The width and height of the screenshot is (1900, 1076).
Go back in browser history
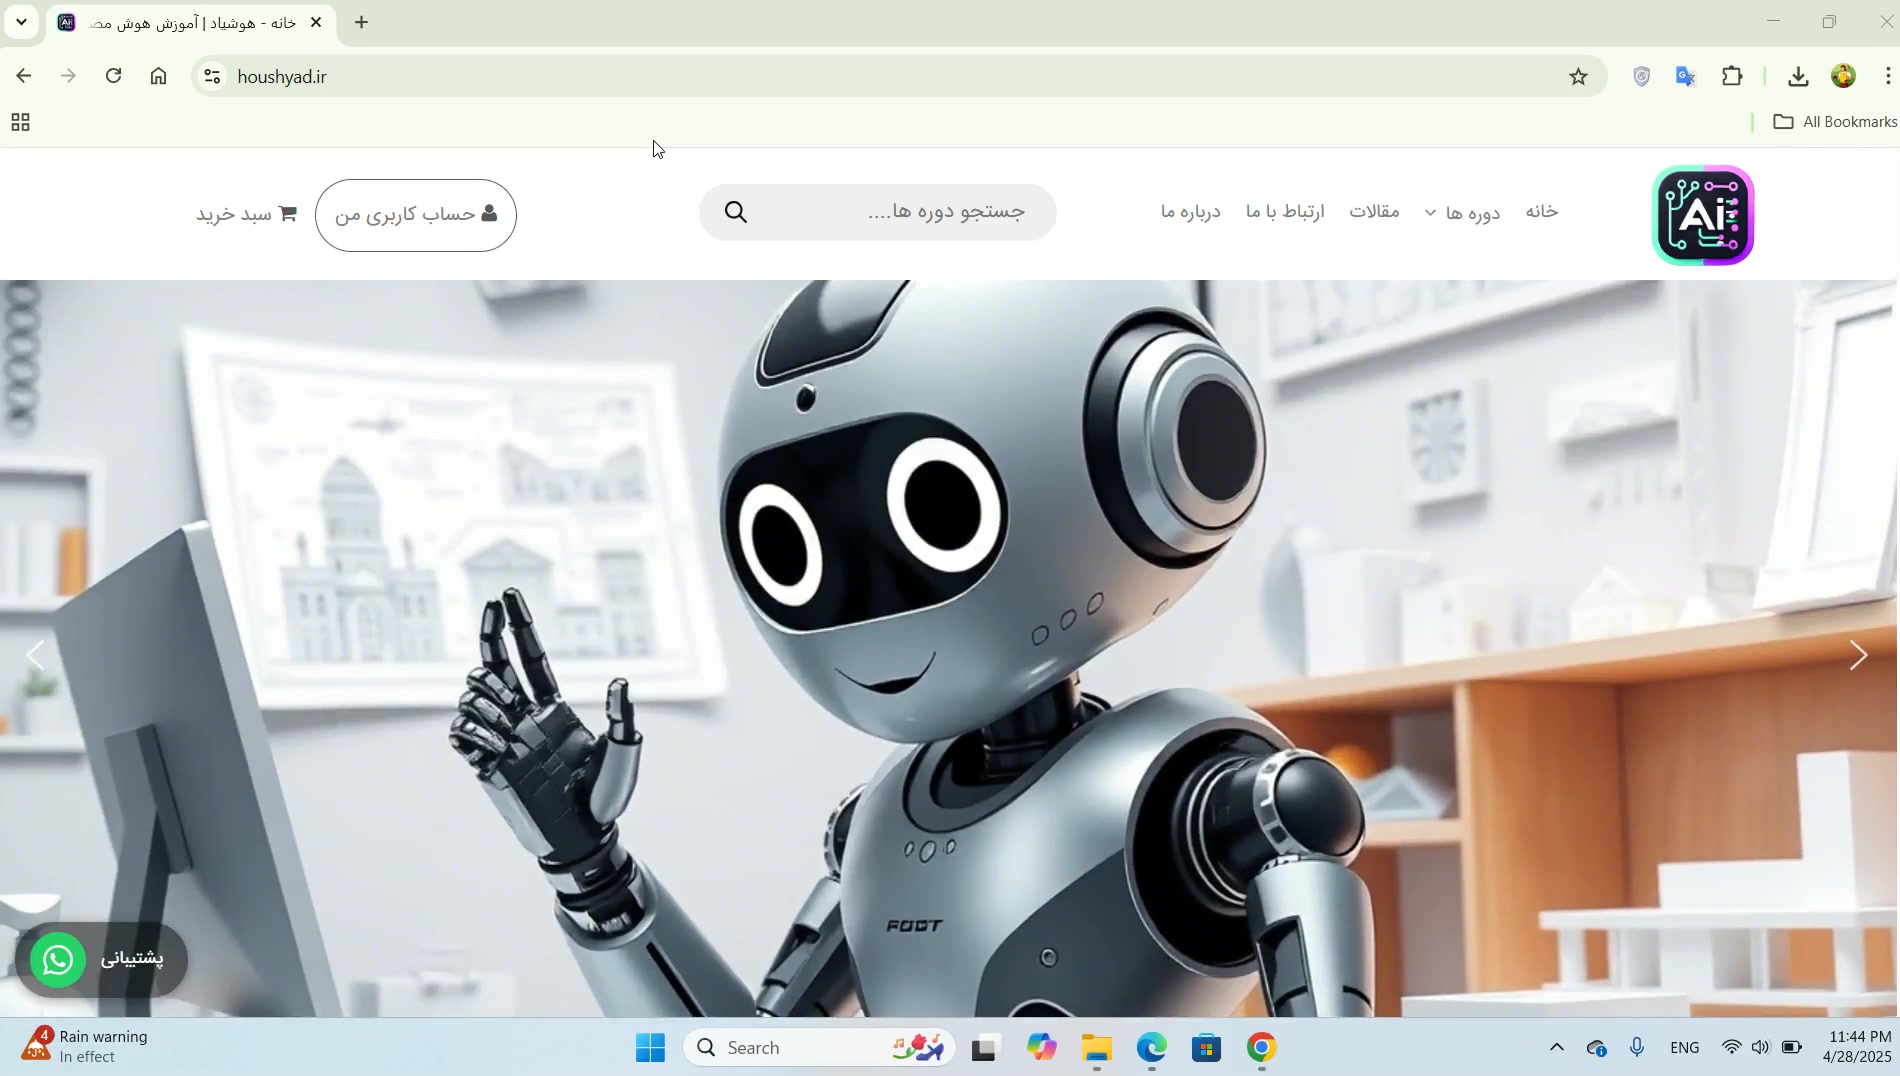(x=24, y=76)
